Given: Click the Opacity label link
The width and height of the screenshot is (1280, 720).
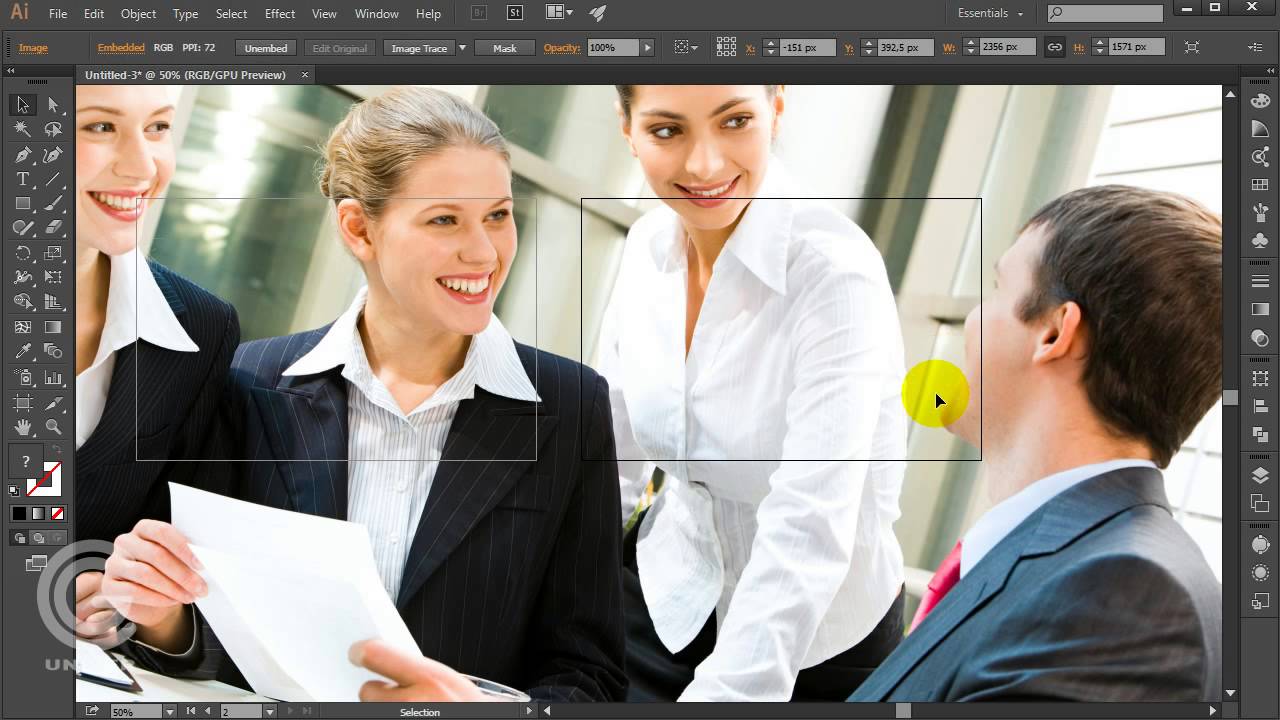Looking at the screenshot, I should [x=563, y=48].
